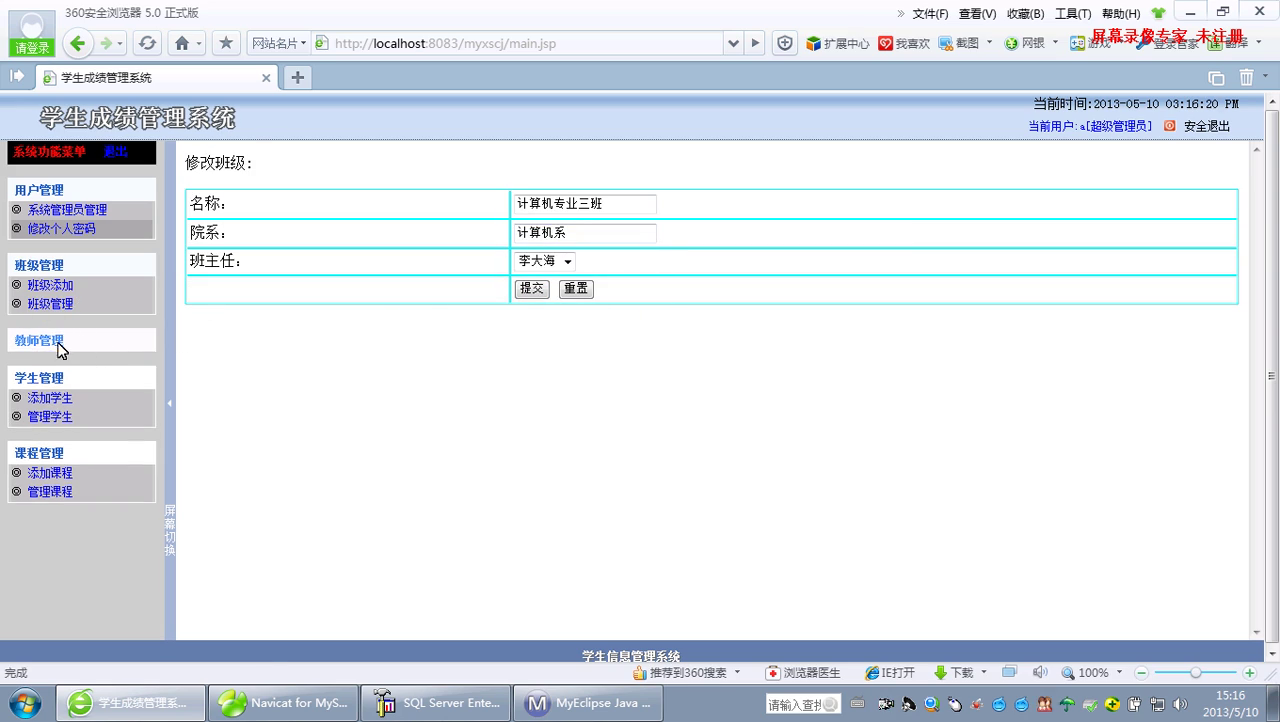
Task: Click the green shirt skin icon
Action: coord(1159,13)
